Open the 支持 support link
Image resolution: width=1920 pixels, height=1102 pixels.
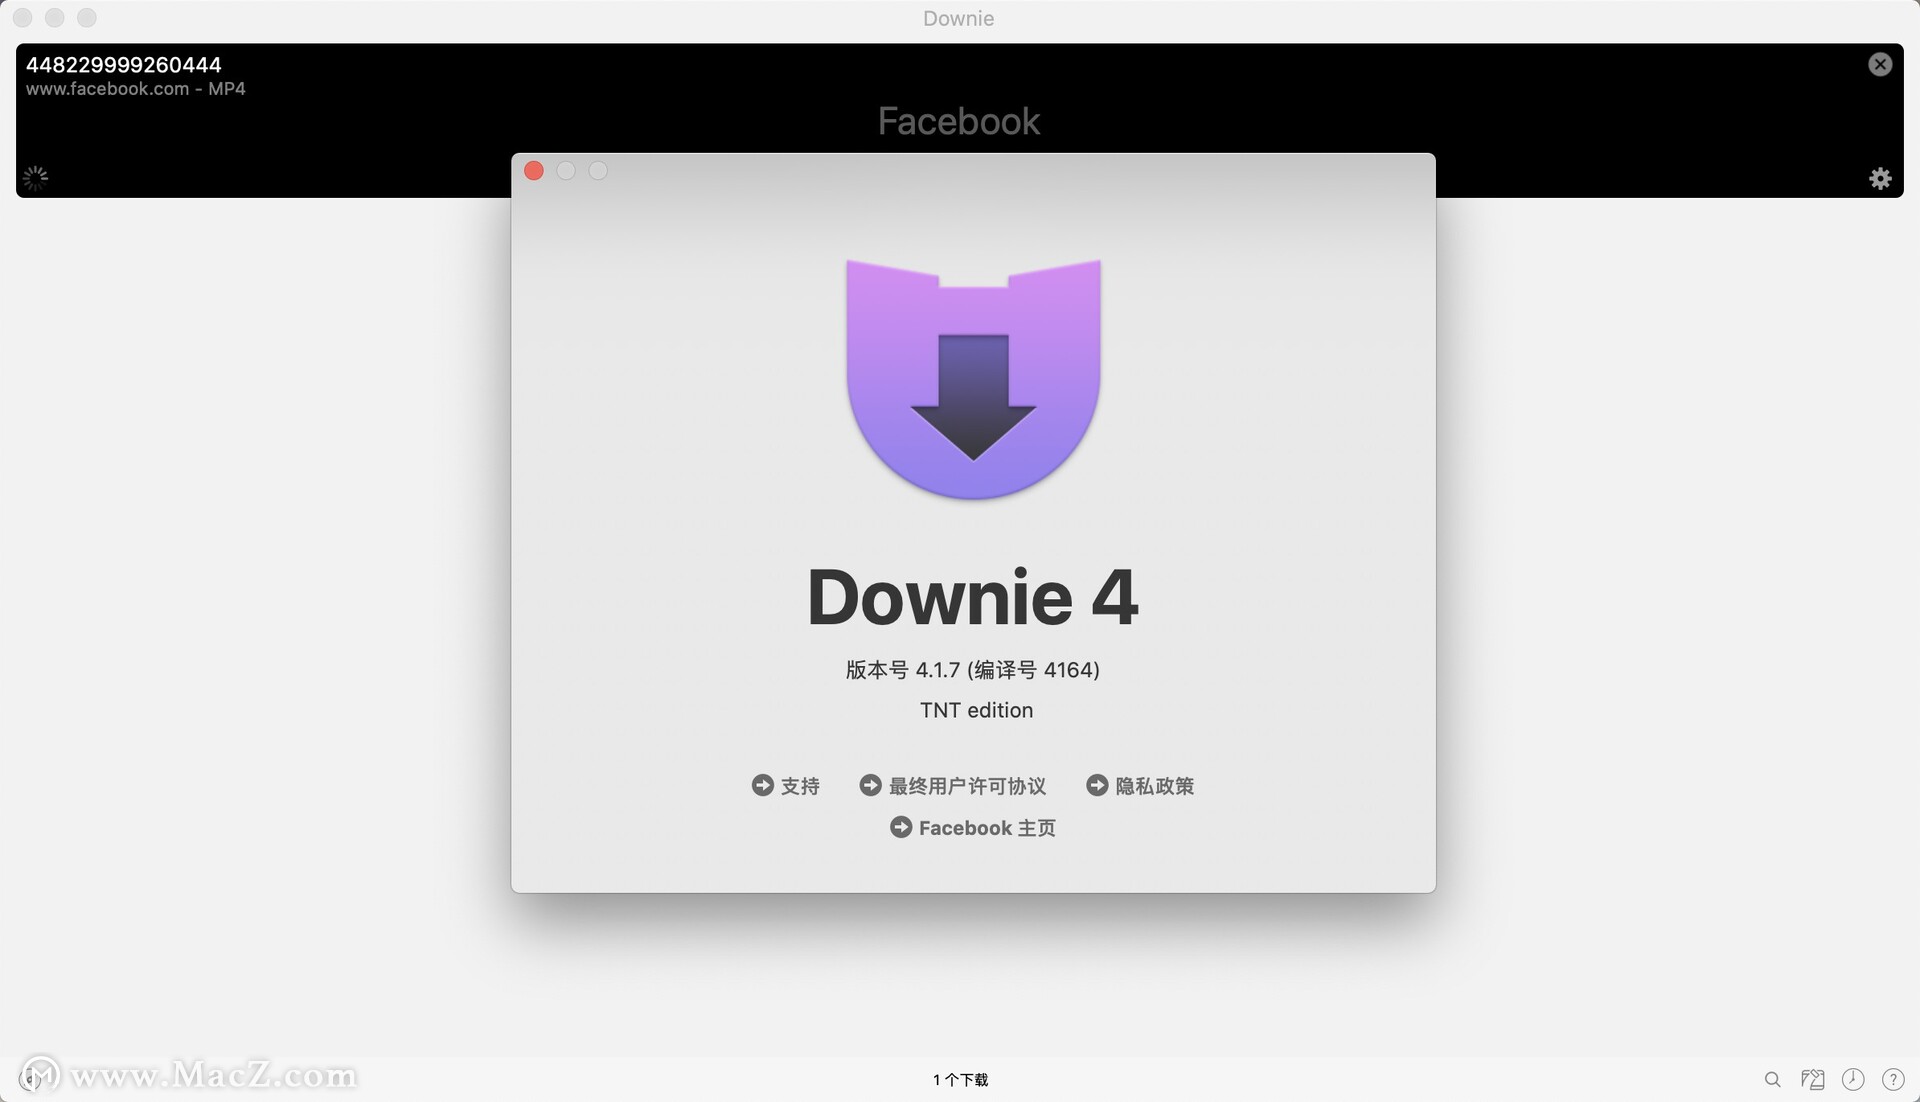(800, 786)
